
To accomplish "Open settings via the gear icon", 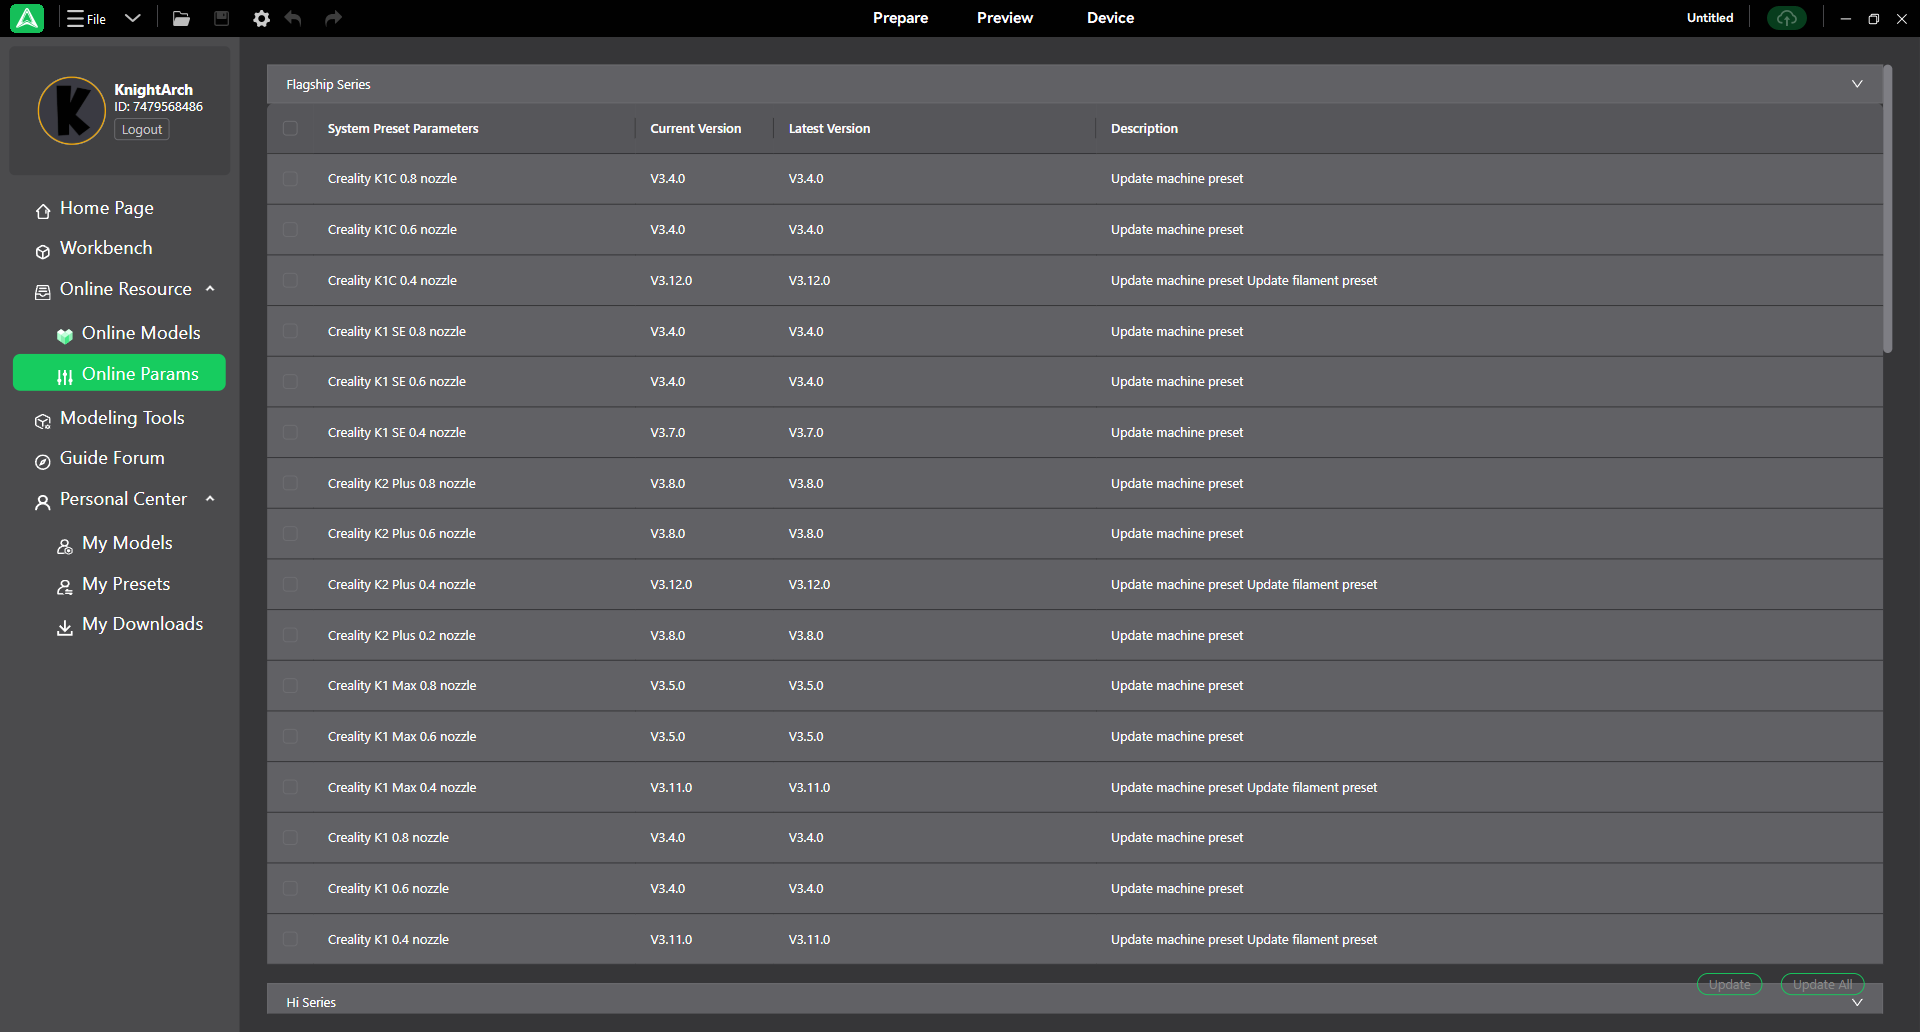I will (261, 18).
